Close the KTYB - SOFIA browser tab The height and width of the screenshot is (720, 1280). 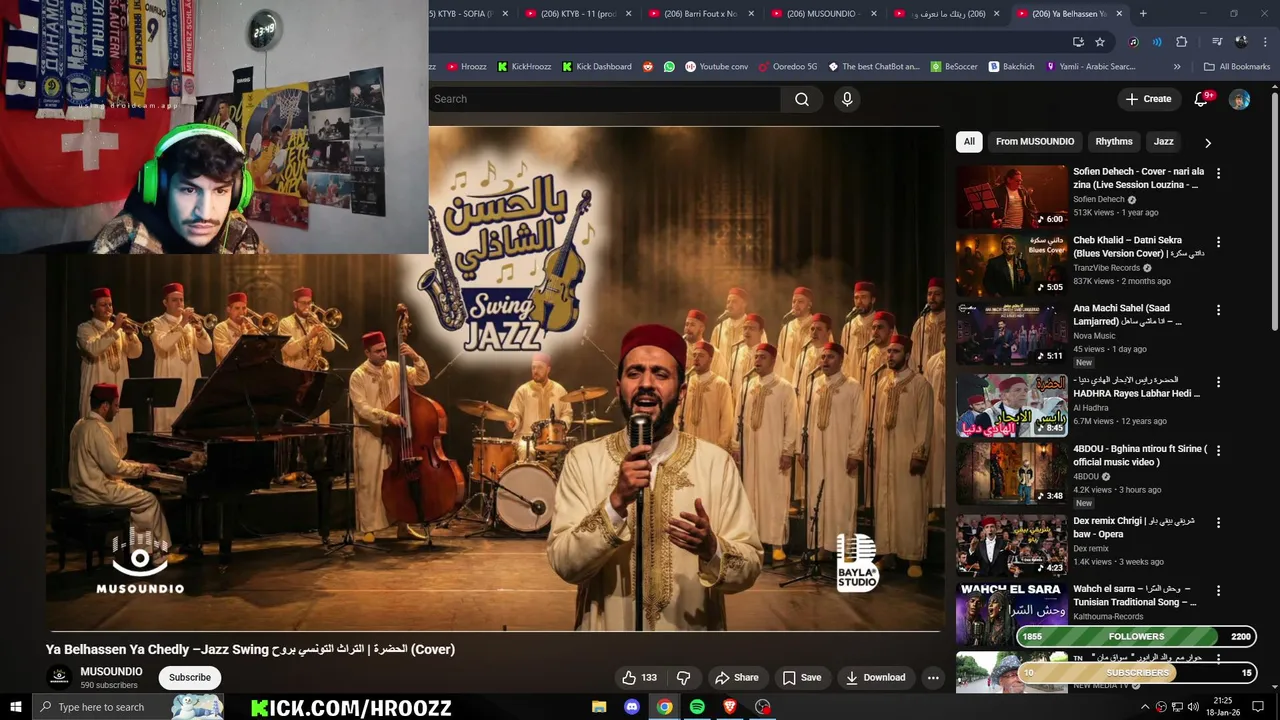click(505, 14)
